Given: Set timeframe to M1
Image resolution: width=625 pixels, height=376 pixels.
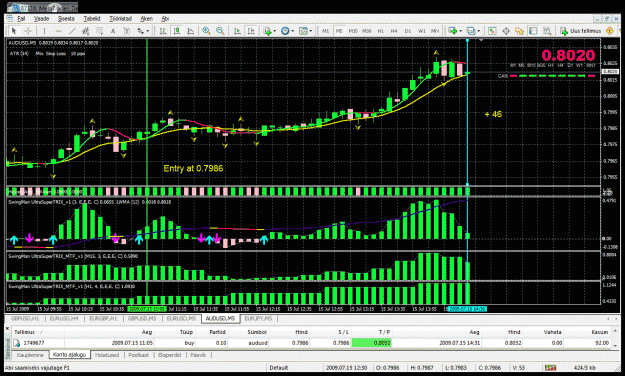Looking at the screenshot, I should (x=326, y=31).
